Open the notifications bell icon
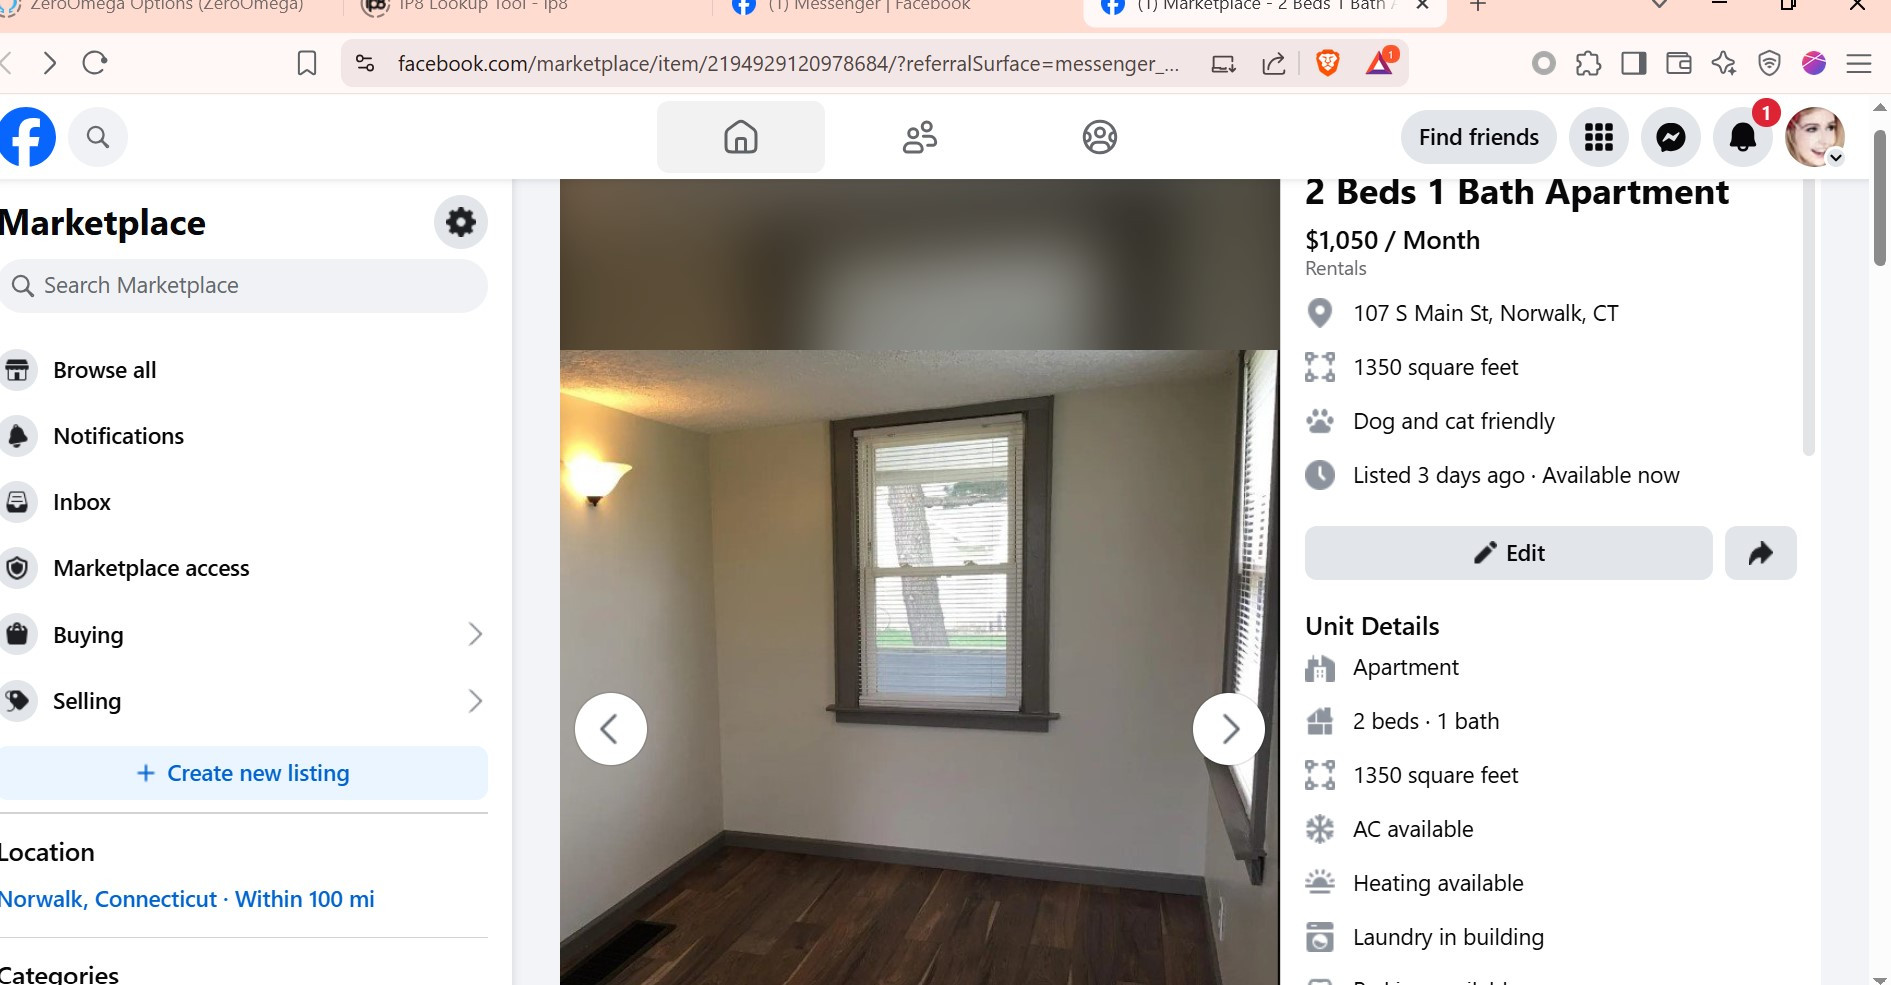The width and height of the screenshot is (1891, 985). [x=1743, y=137]
